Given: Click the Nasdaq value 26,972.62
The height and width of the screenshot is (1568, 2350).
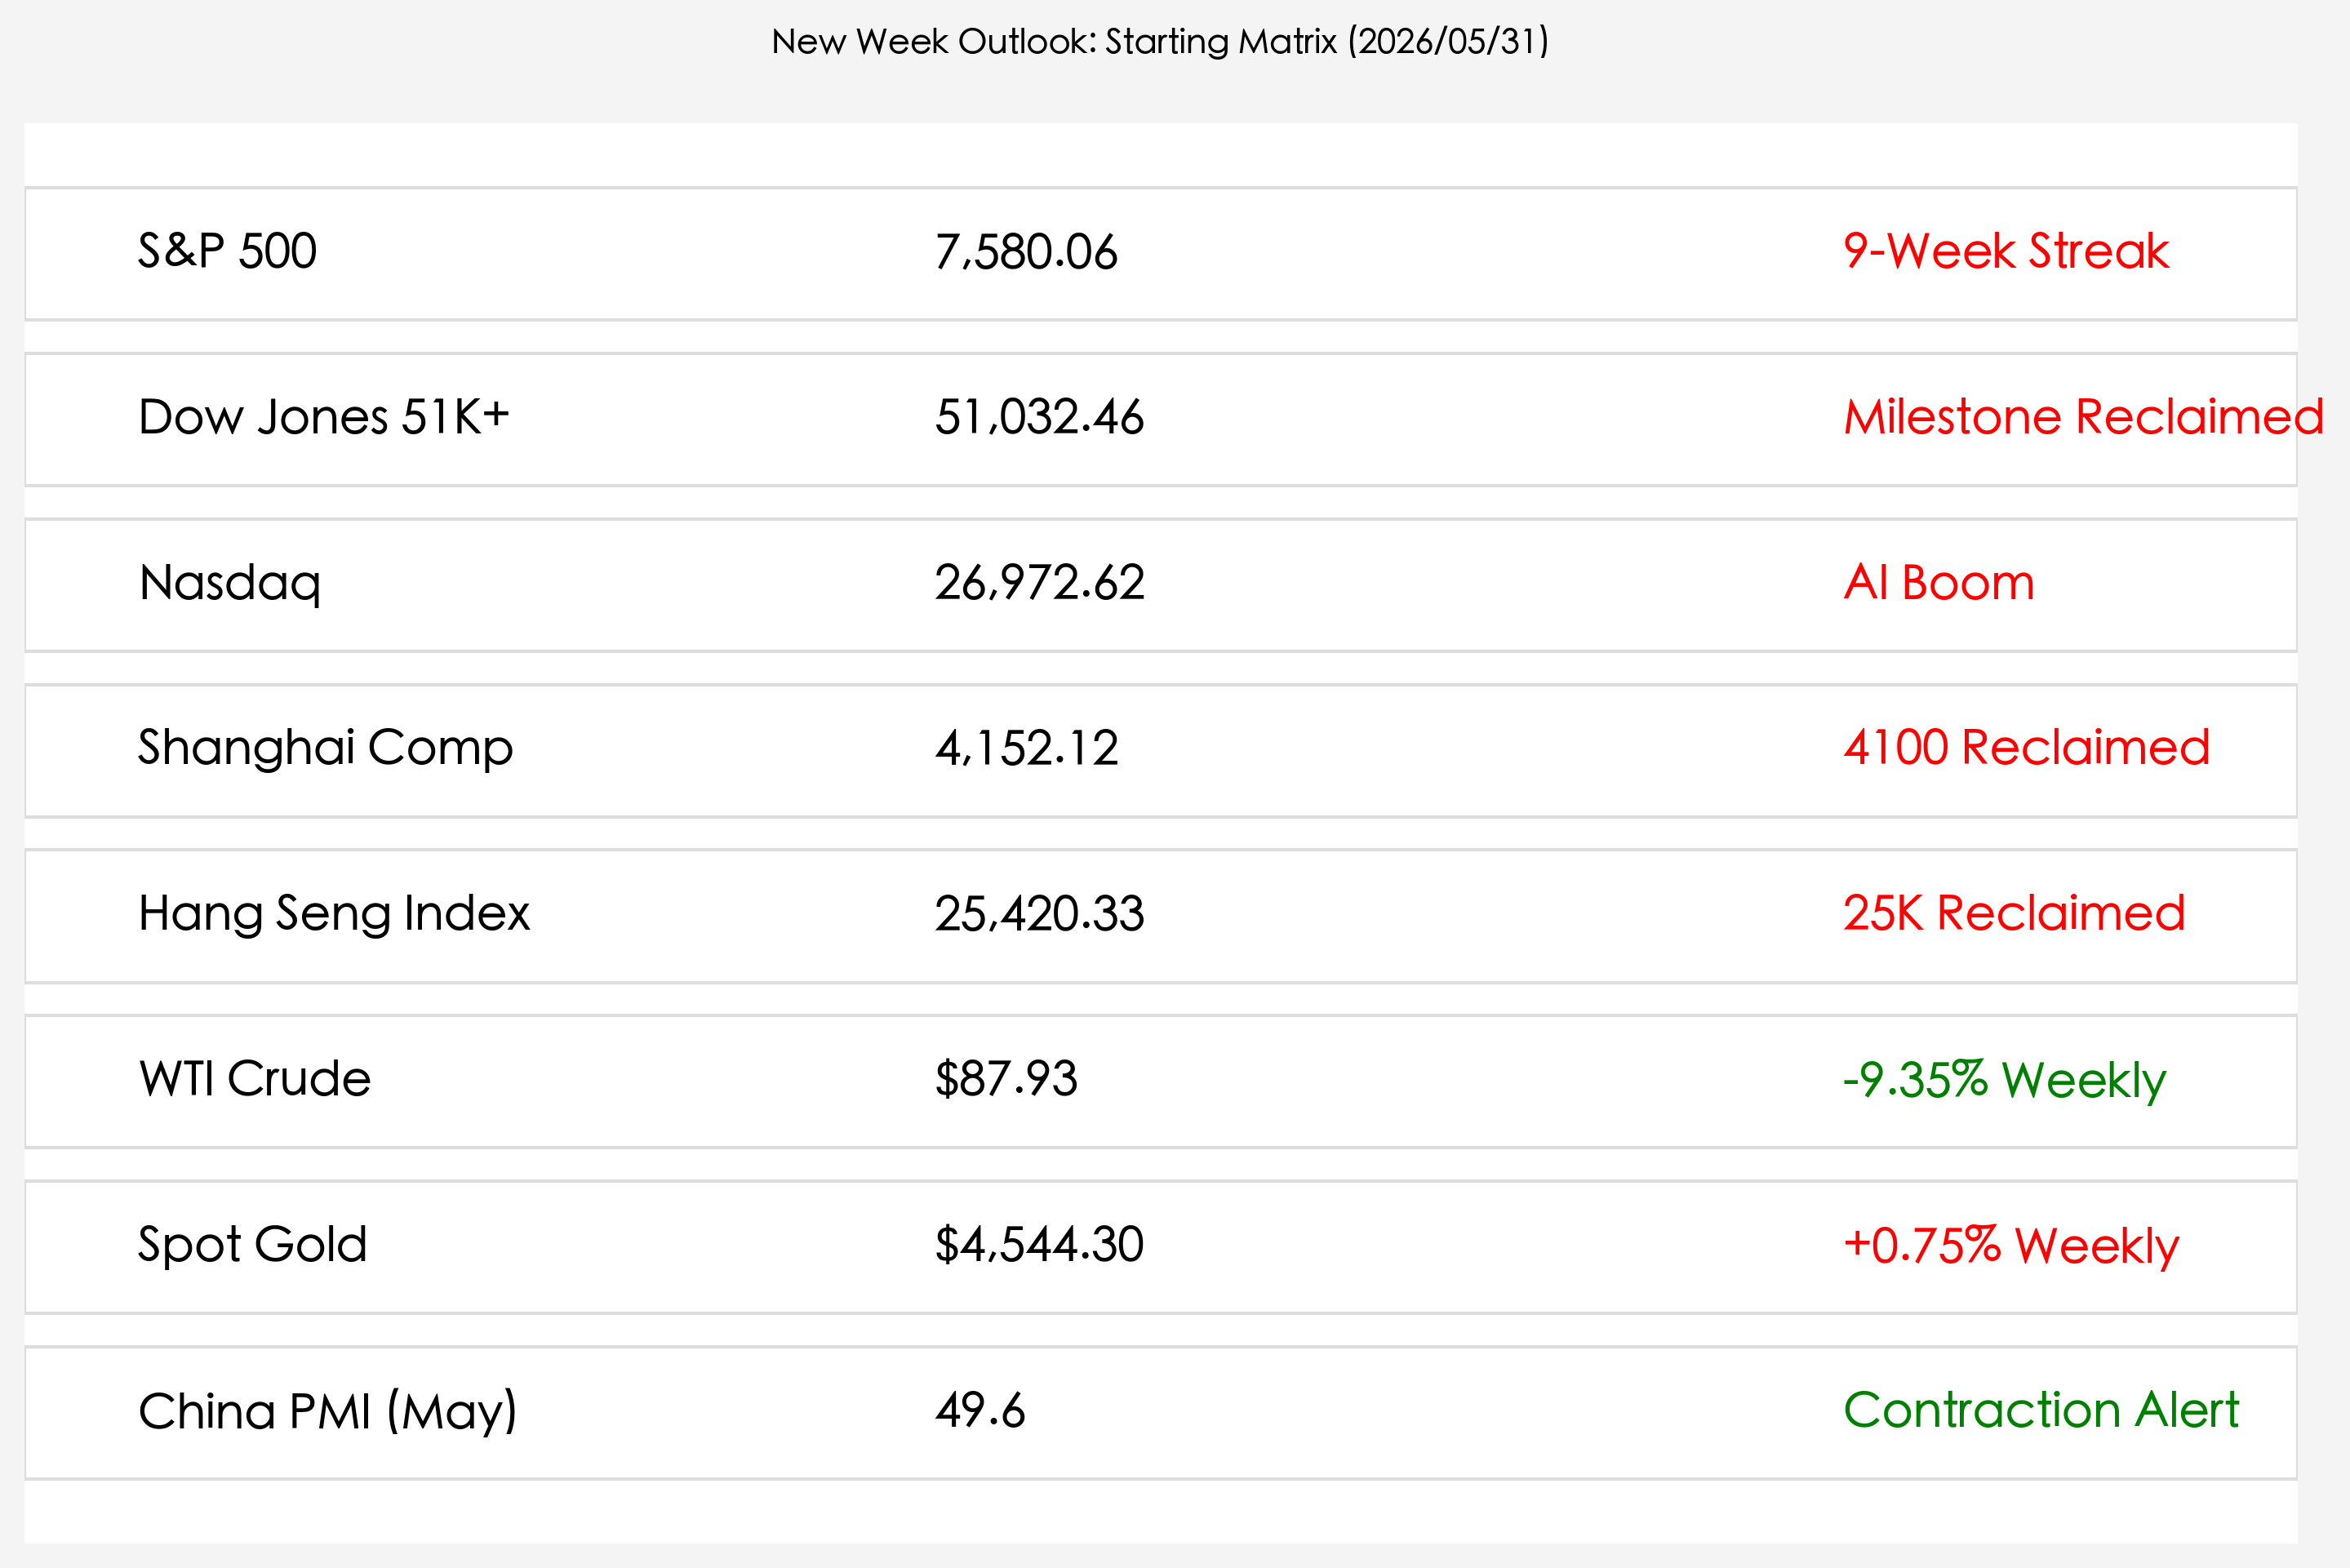Looking at the screenshot, I should (x=1039, y=583).
